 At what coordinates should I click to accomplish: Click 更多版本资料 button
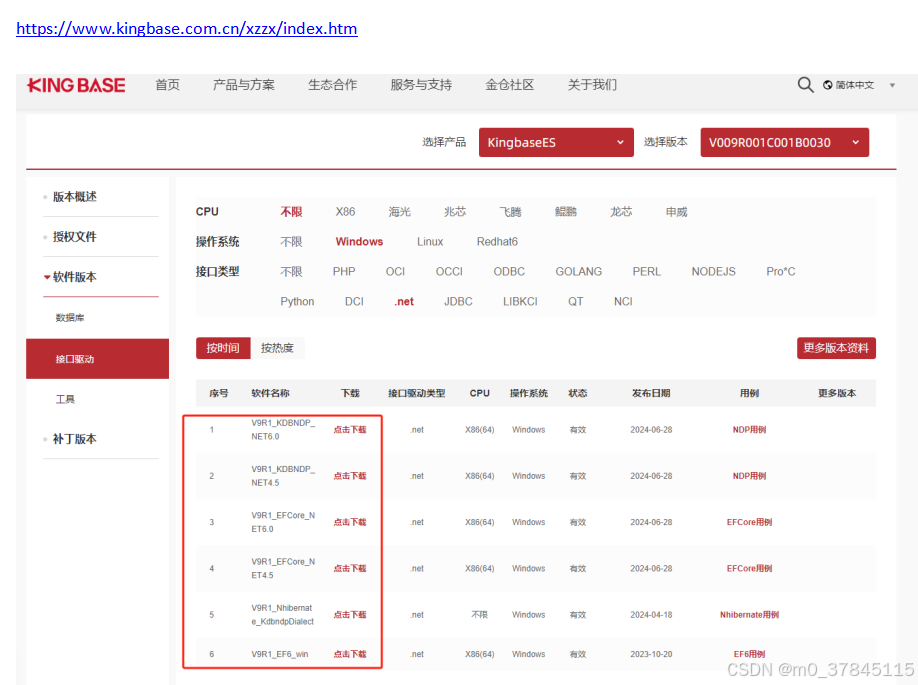pos(836,348)
